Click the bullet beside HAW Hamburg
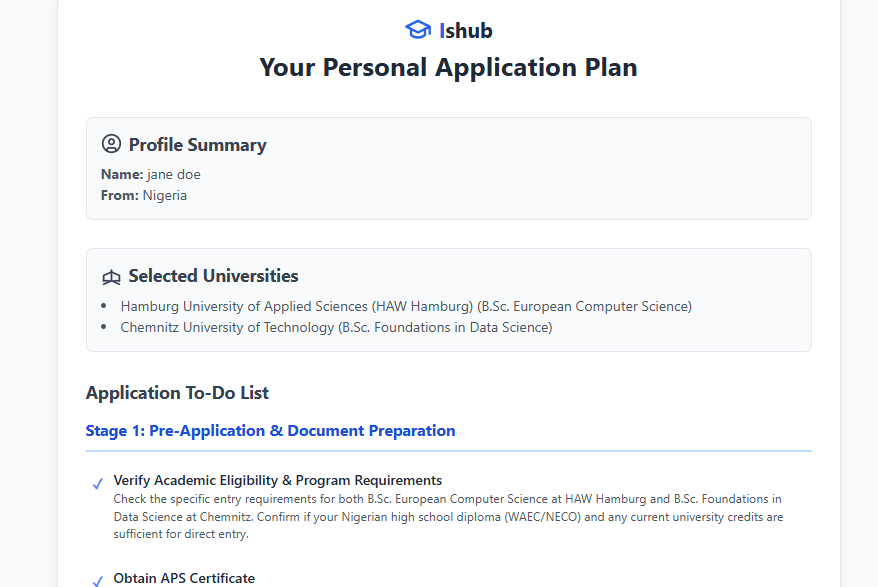 pyautogui.click(x=104, y=306)
